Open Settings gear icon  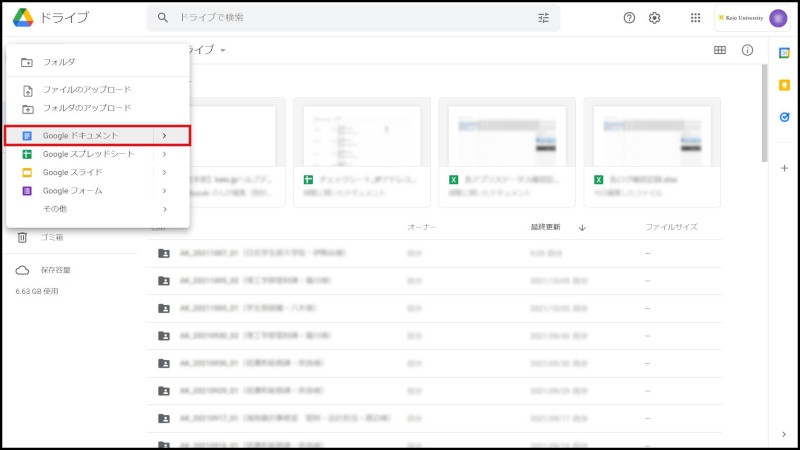point(655,18)
